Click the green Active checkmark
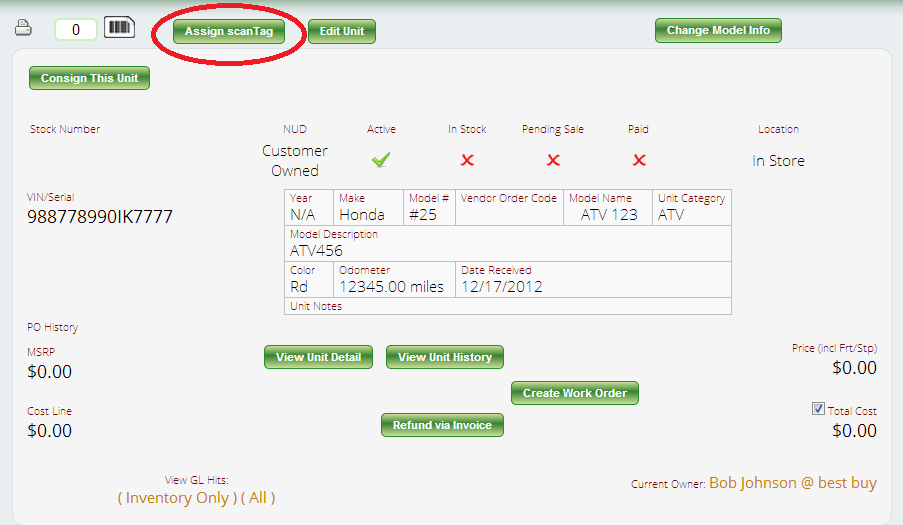Image resolution: width=903 pixels, height=525 pixels. tap(381, 160)
